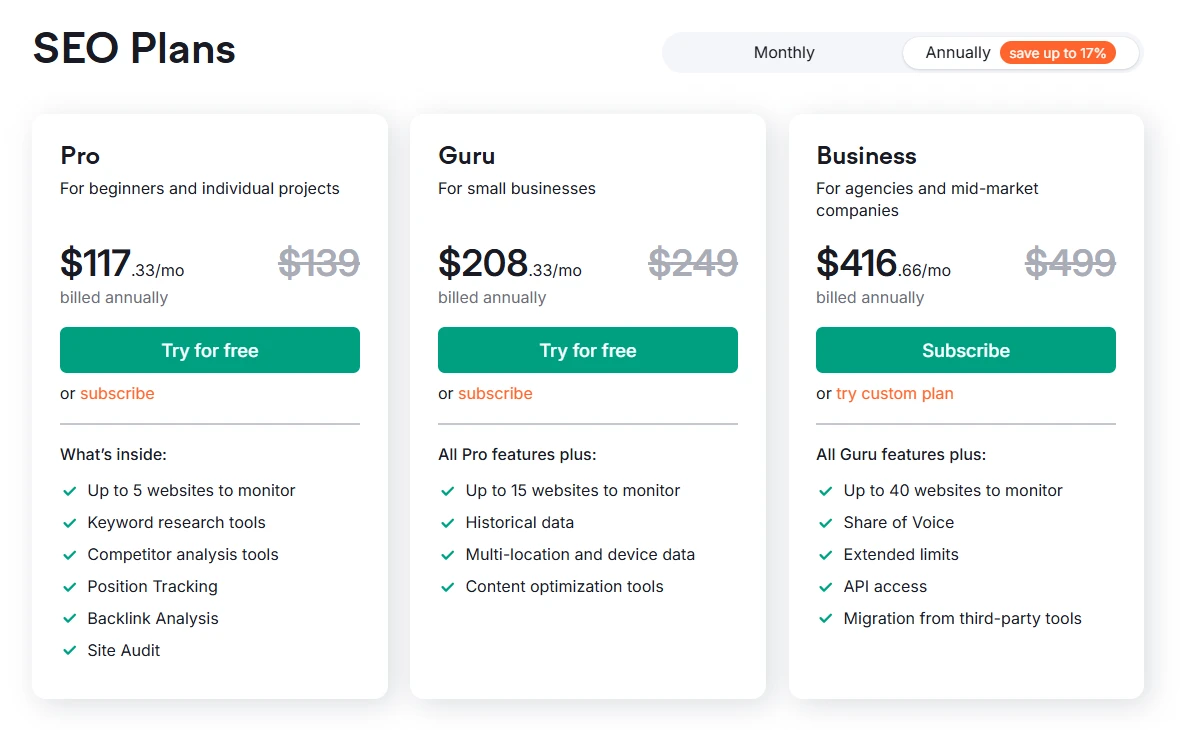This screenshot has width=1183, height=730.
Task: Open the Pro plan subscribe link
Action: 117,394
